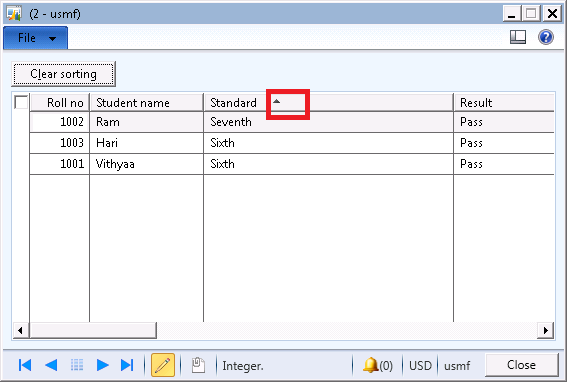The height and width of the screenshot is (382, 567).
Task: Go to the first record
Action: 25,365
